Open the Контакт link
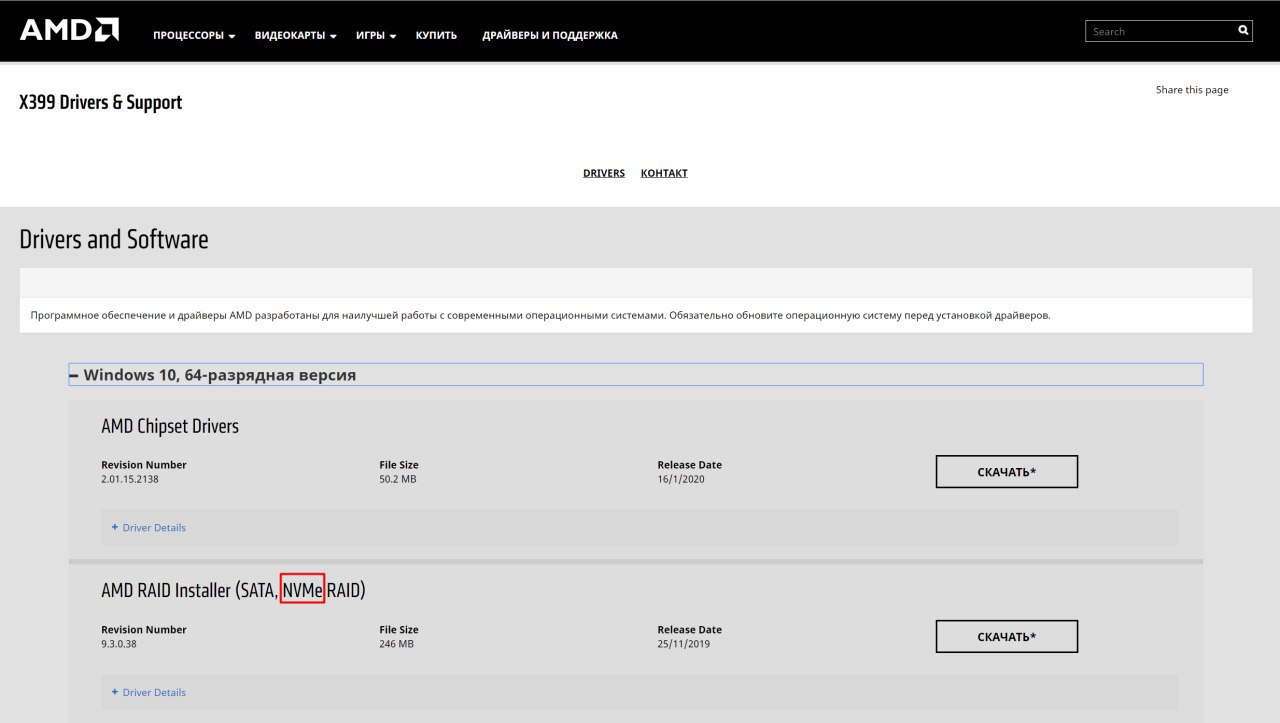The height and width of the screenshot is (723, 1280). (664, 173)
